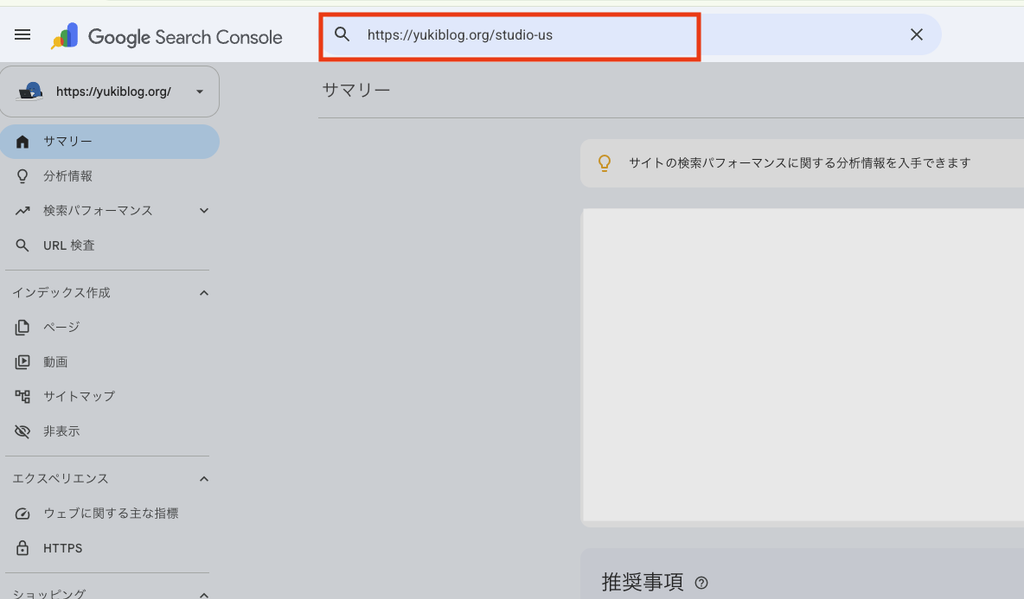The image size is (1024, 599).
Task: Click the magnifier icon beside URL 検査
Action: (x=22, y=246)
